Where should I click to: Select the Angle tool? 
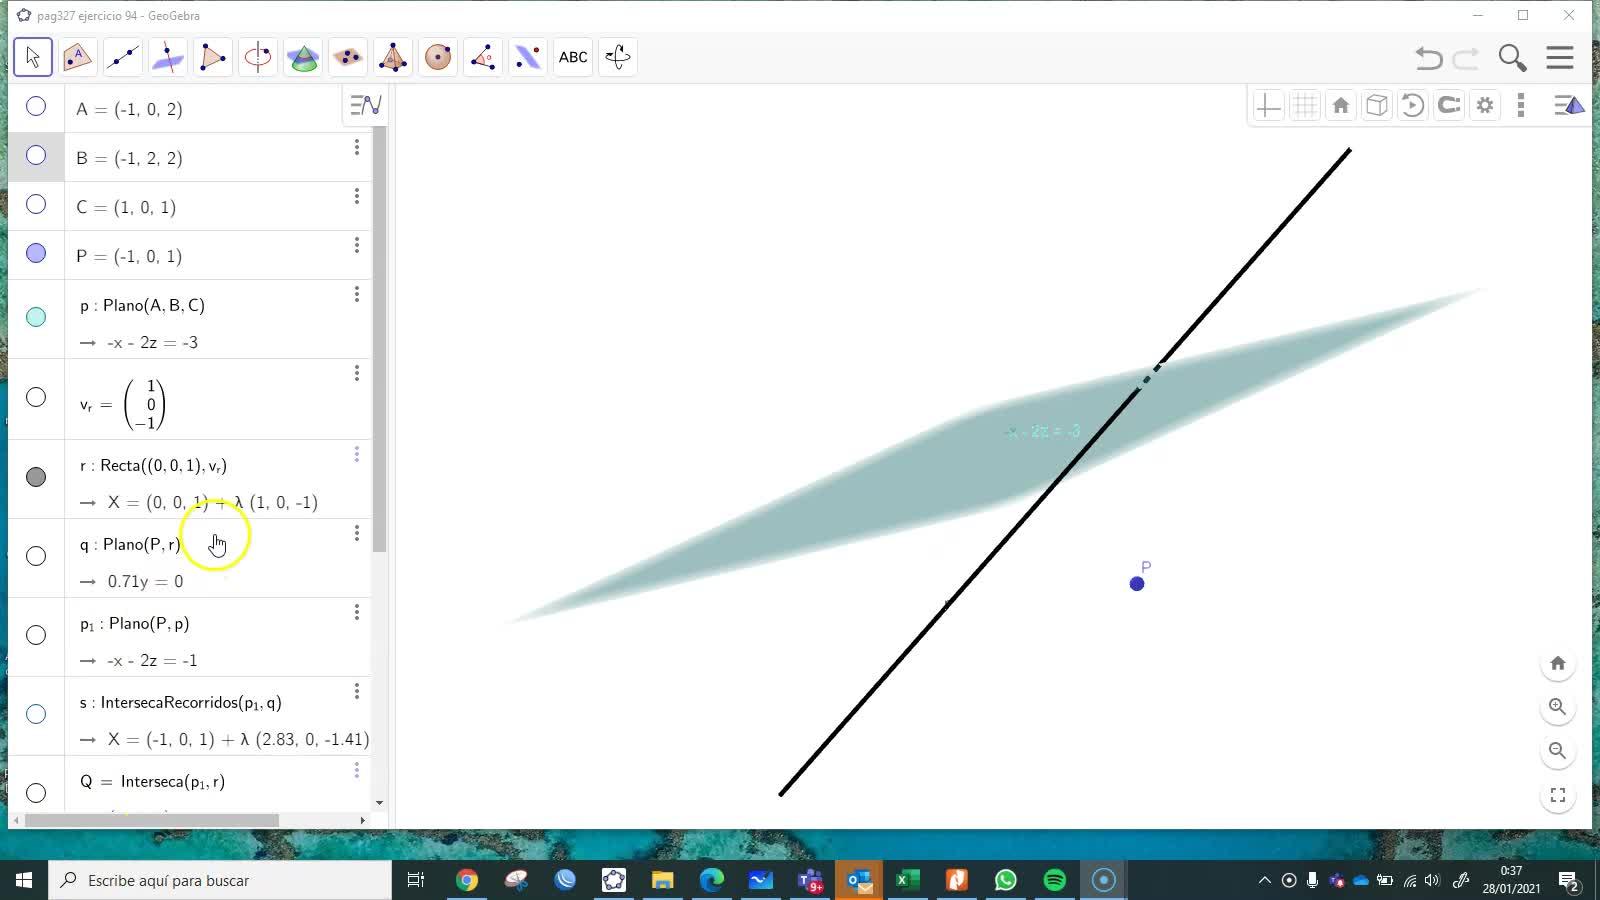pos(483,57)
